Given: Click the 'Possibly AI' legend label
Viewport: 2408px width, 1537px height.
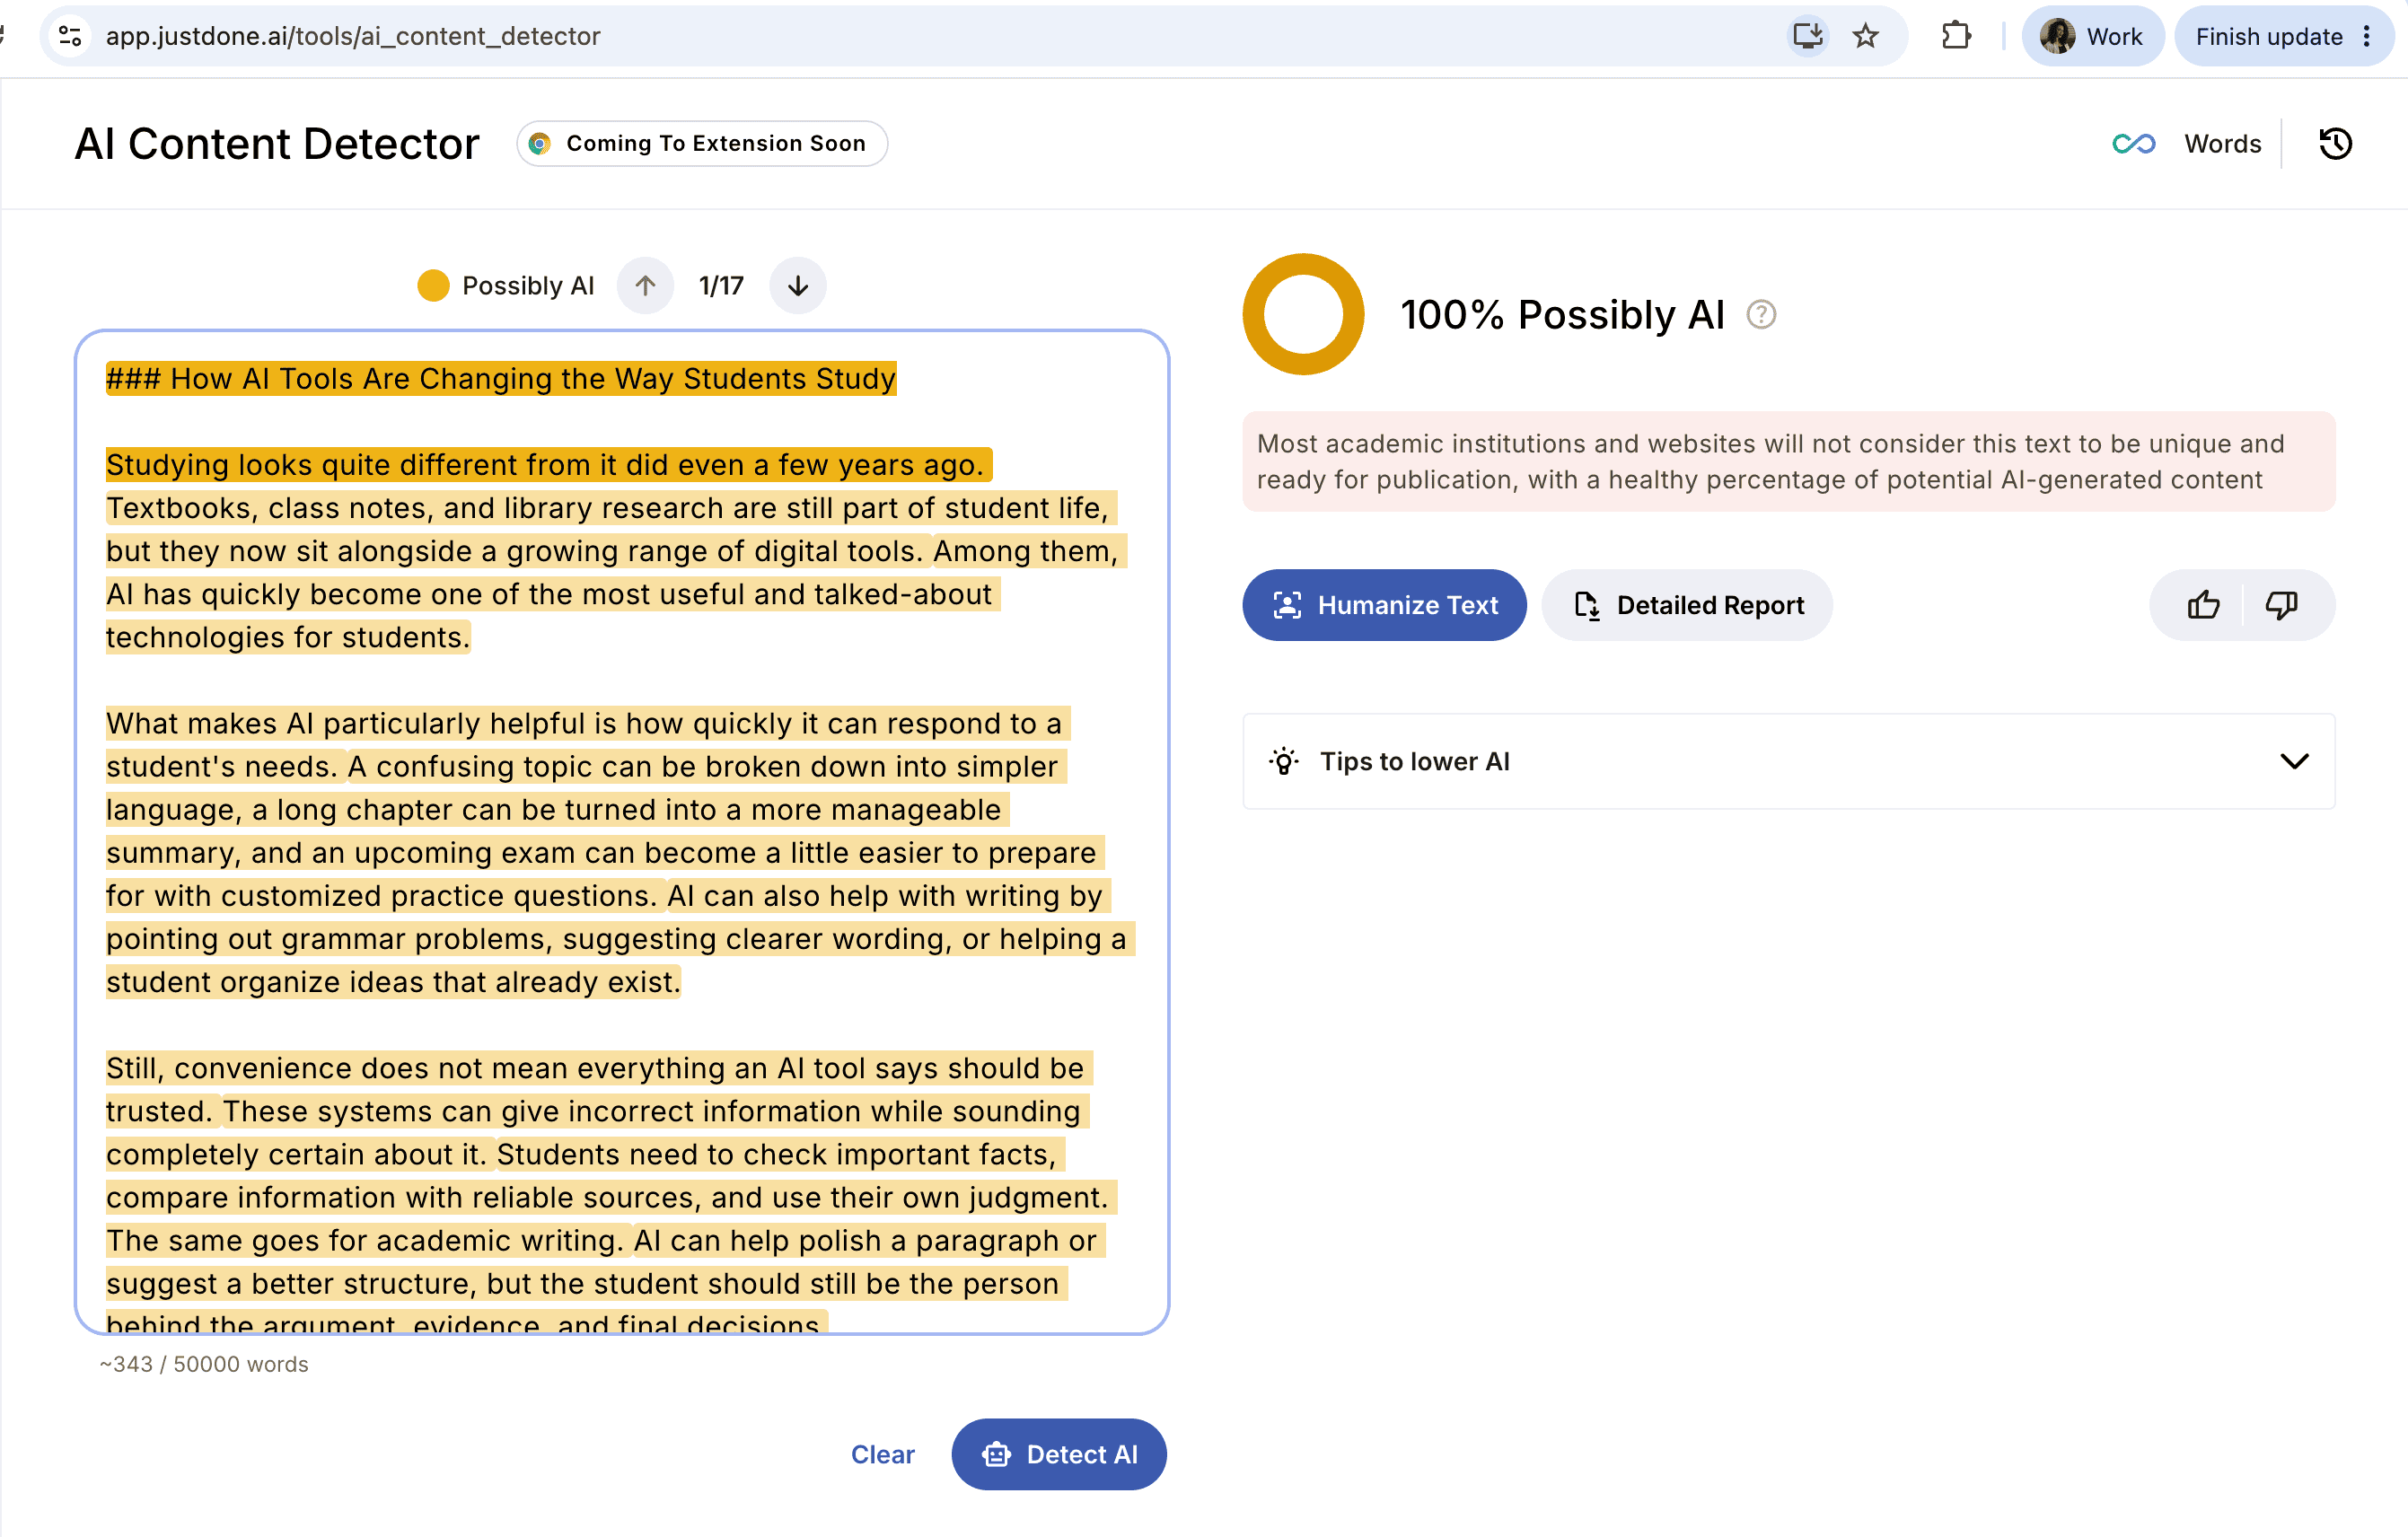Looking at the screenshot, I should pos(528,286).
